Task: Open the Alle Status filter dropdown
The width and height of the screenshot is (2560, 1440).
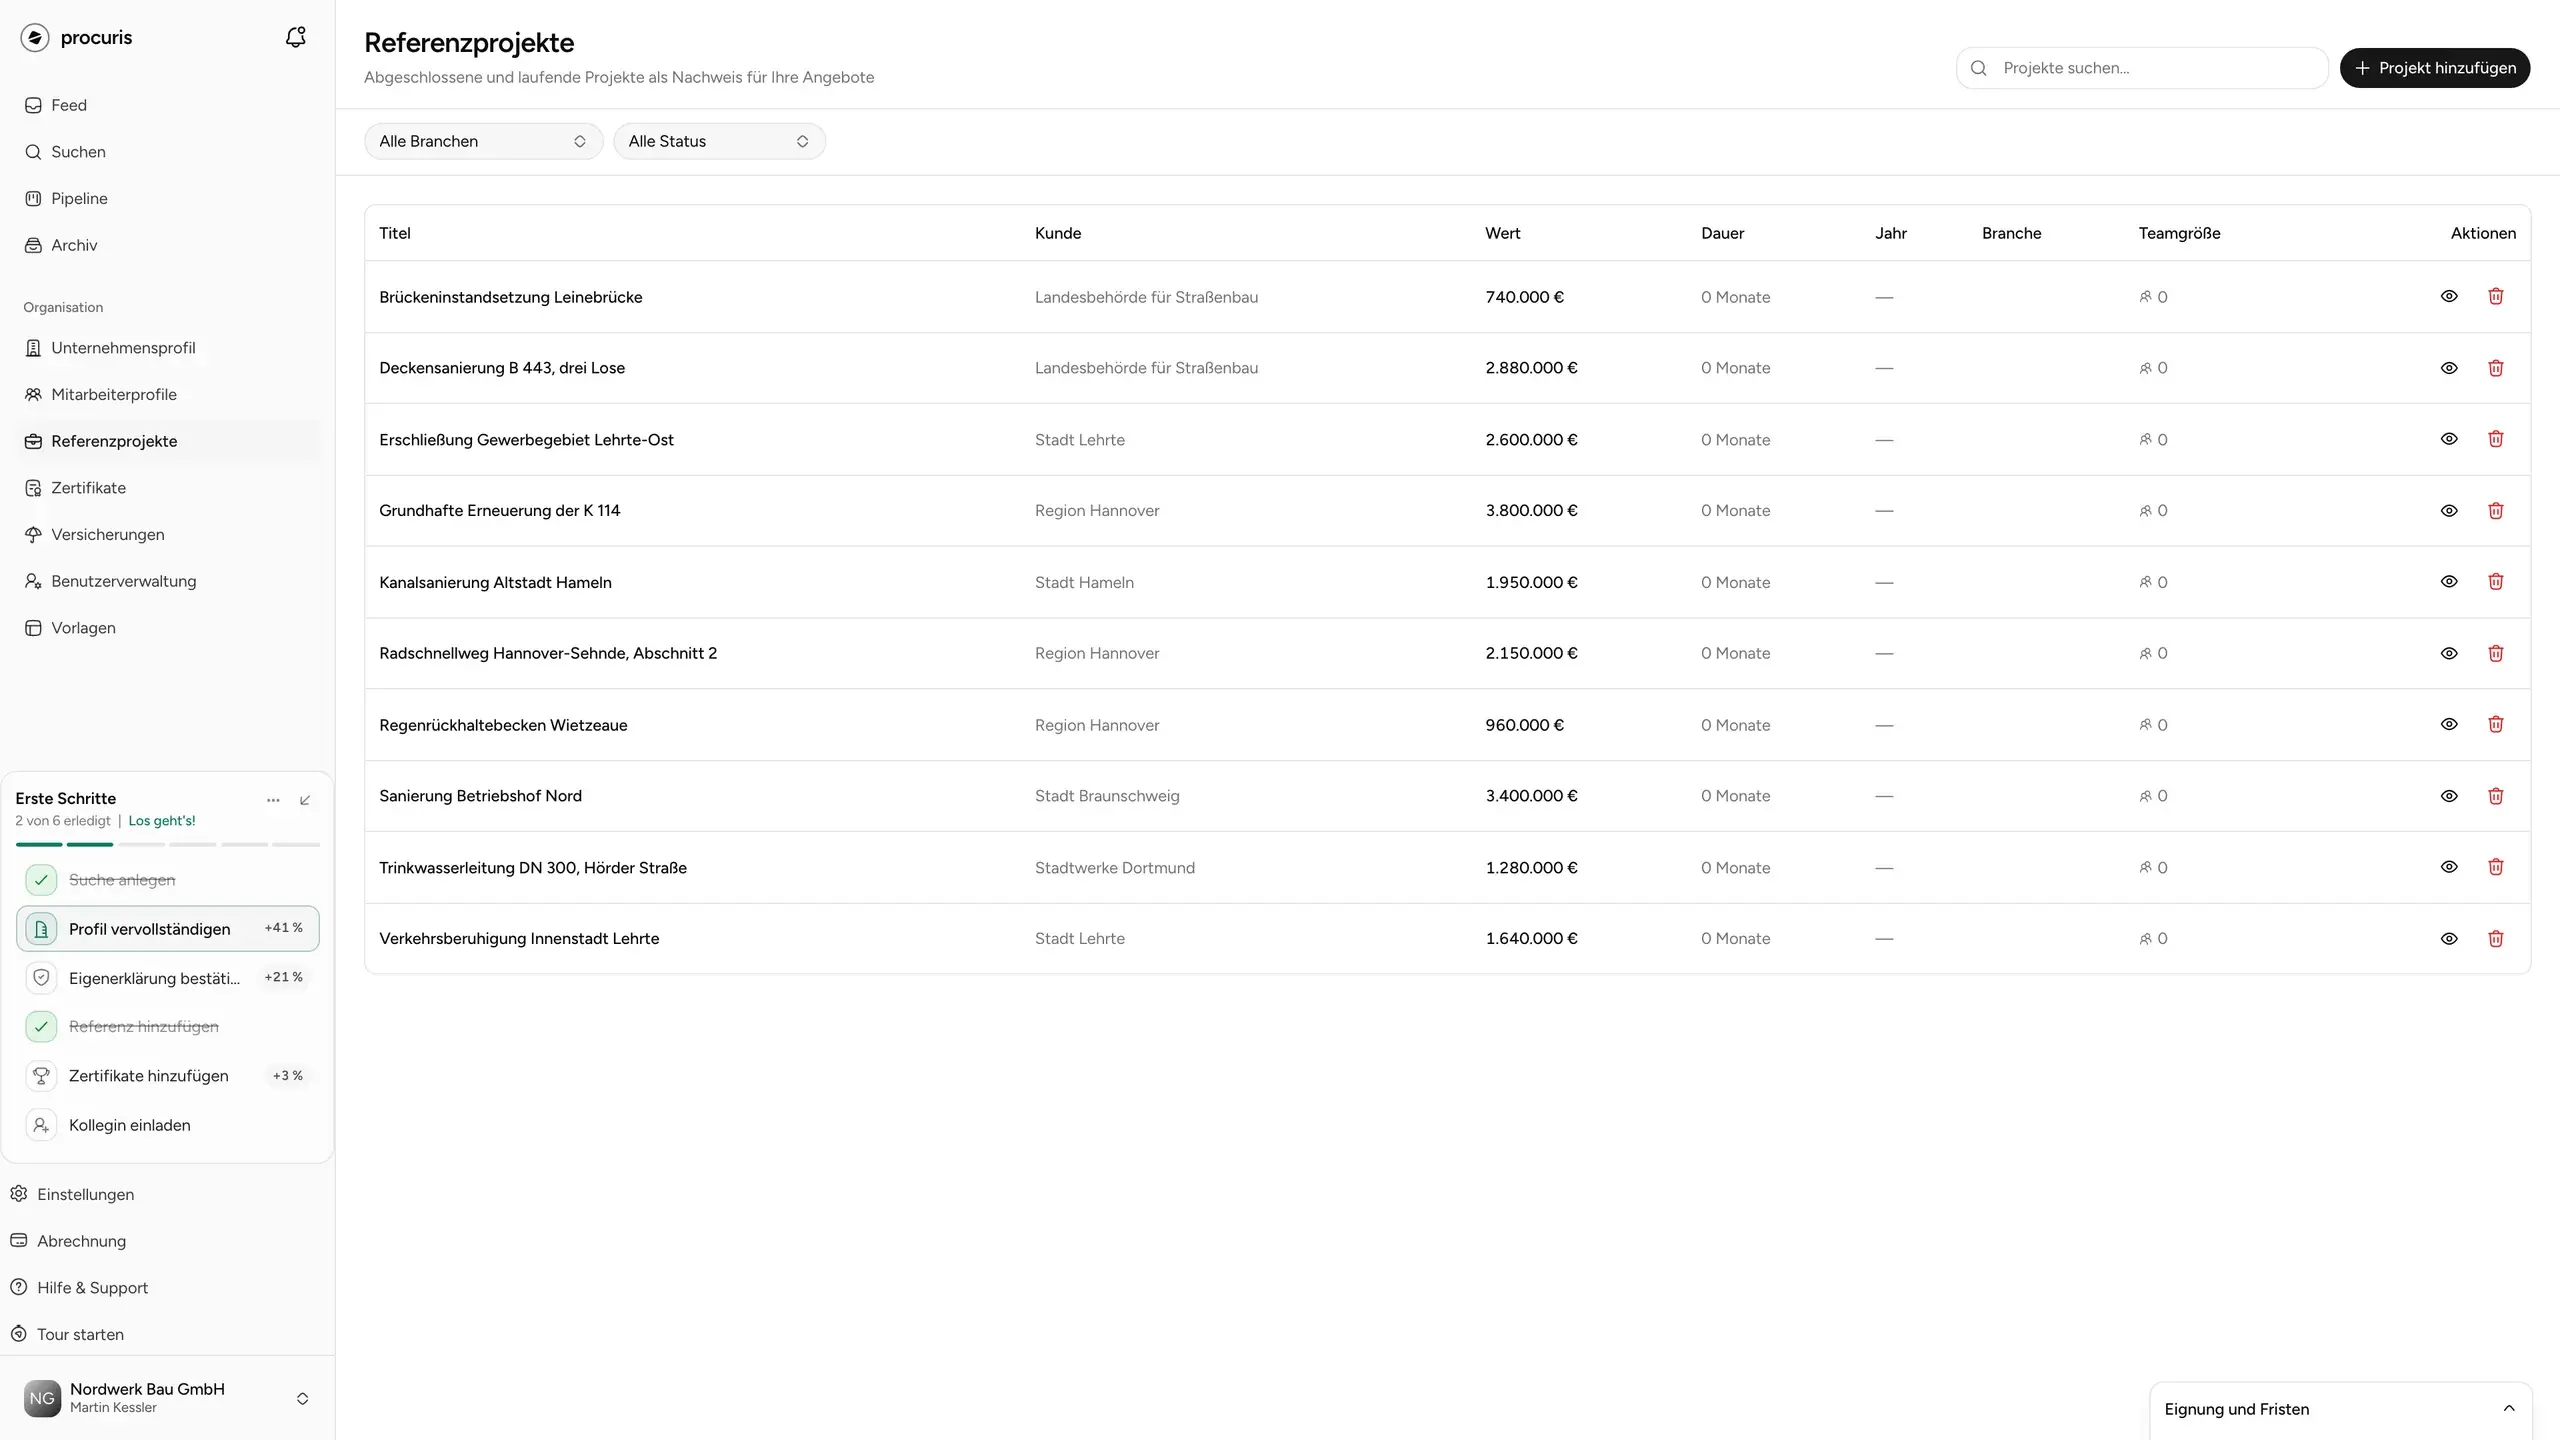Action: [719, 141]
